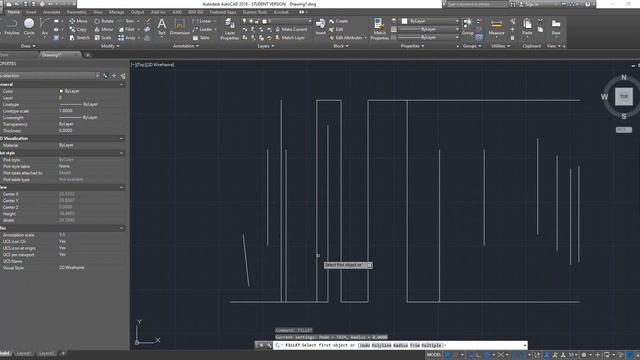
Task: Add a new layout tab with plus button
Action: [x=63, y=353]
